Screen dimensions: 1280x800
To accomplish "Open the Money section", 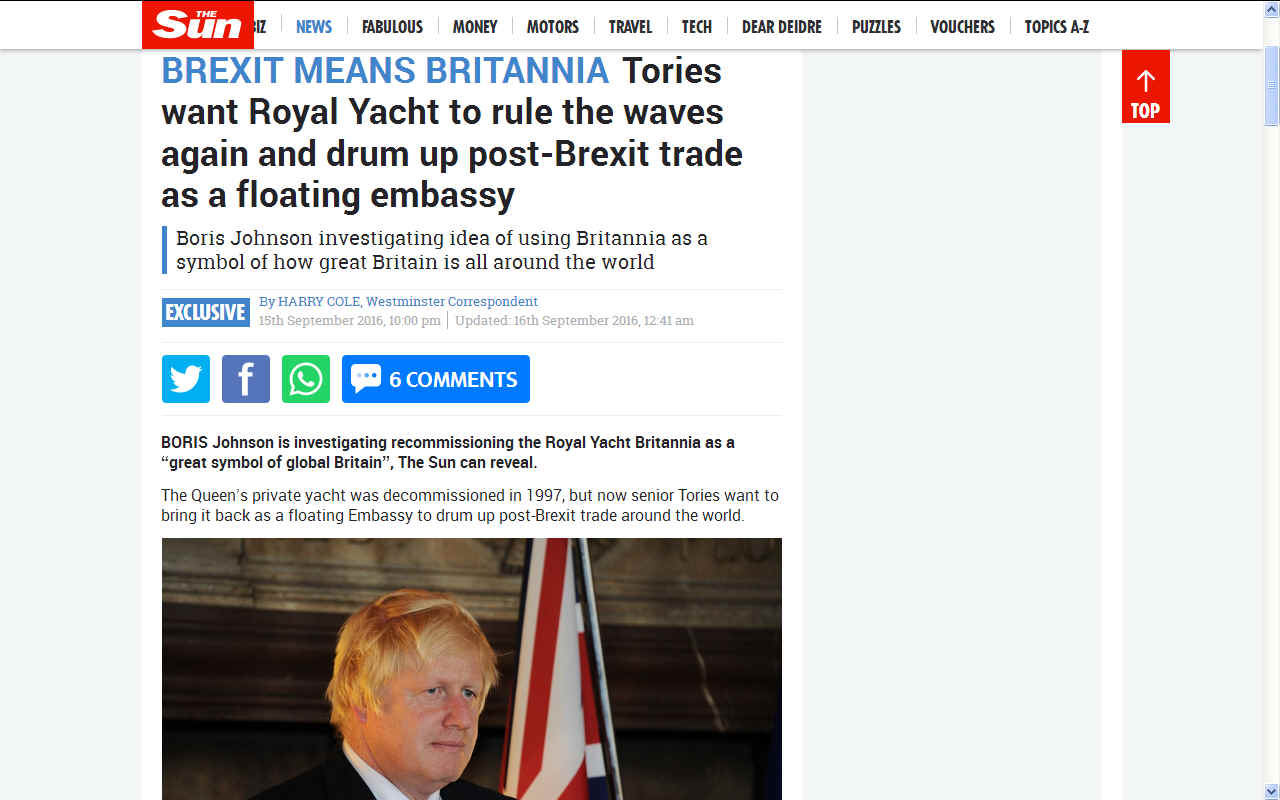I will point(475,27).
